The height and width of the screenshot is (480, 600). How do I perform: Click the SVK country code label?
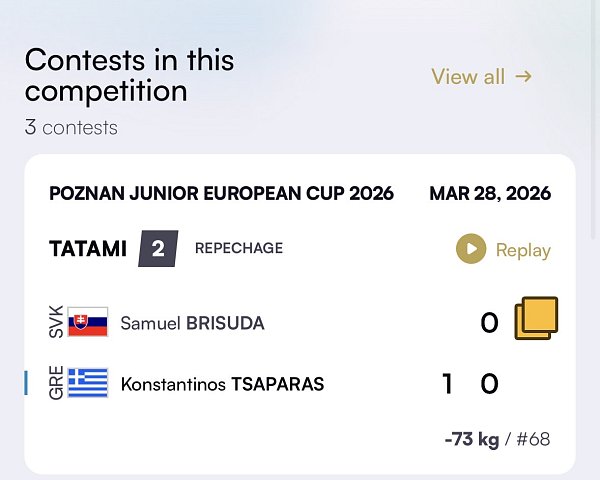56,322
